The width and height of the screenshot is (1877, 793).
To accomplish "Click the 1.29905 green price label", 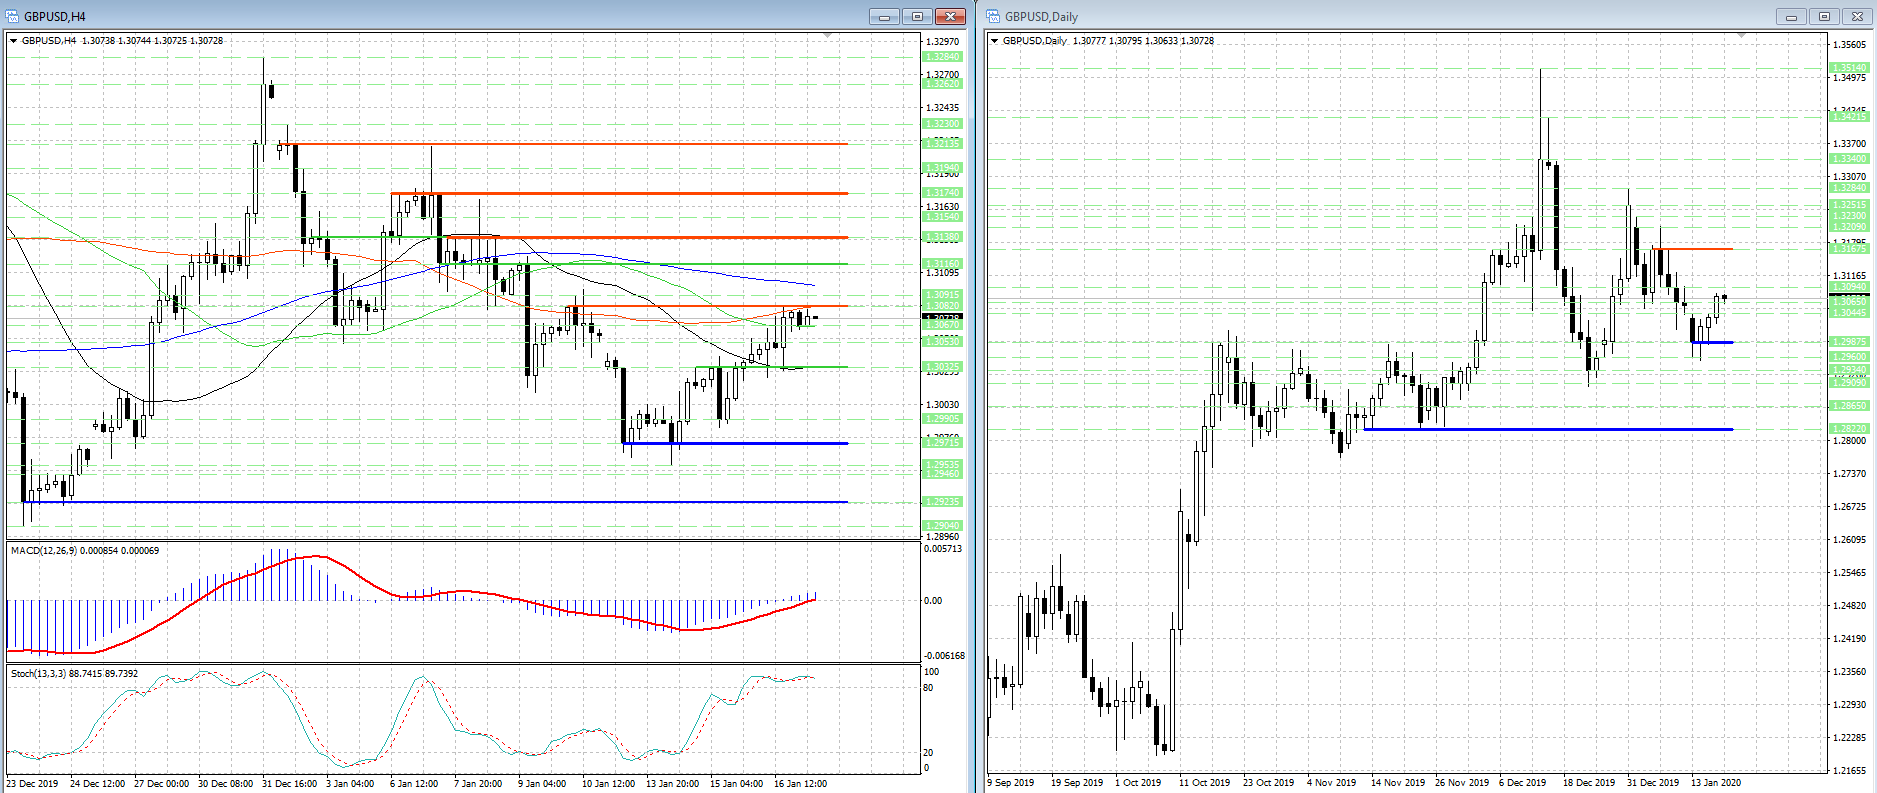I will coord(942,419).
